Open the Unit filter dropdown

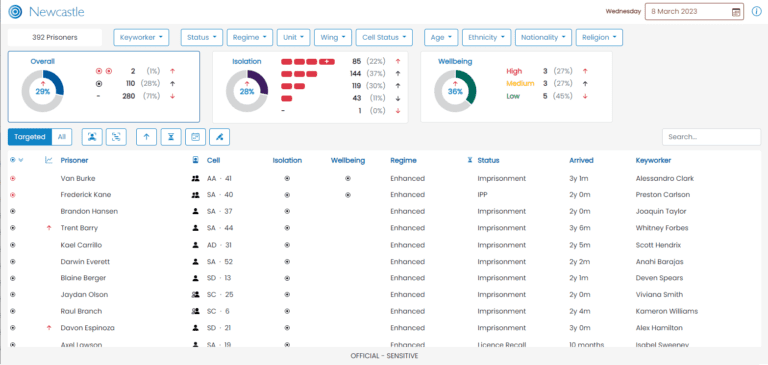click(x=293, y=37)
